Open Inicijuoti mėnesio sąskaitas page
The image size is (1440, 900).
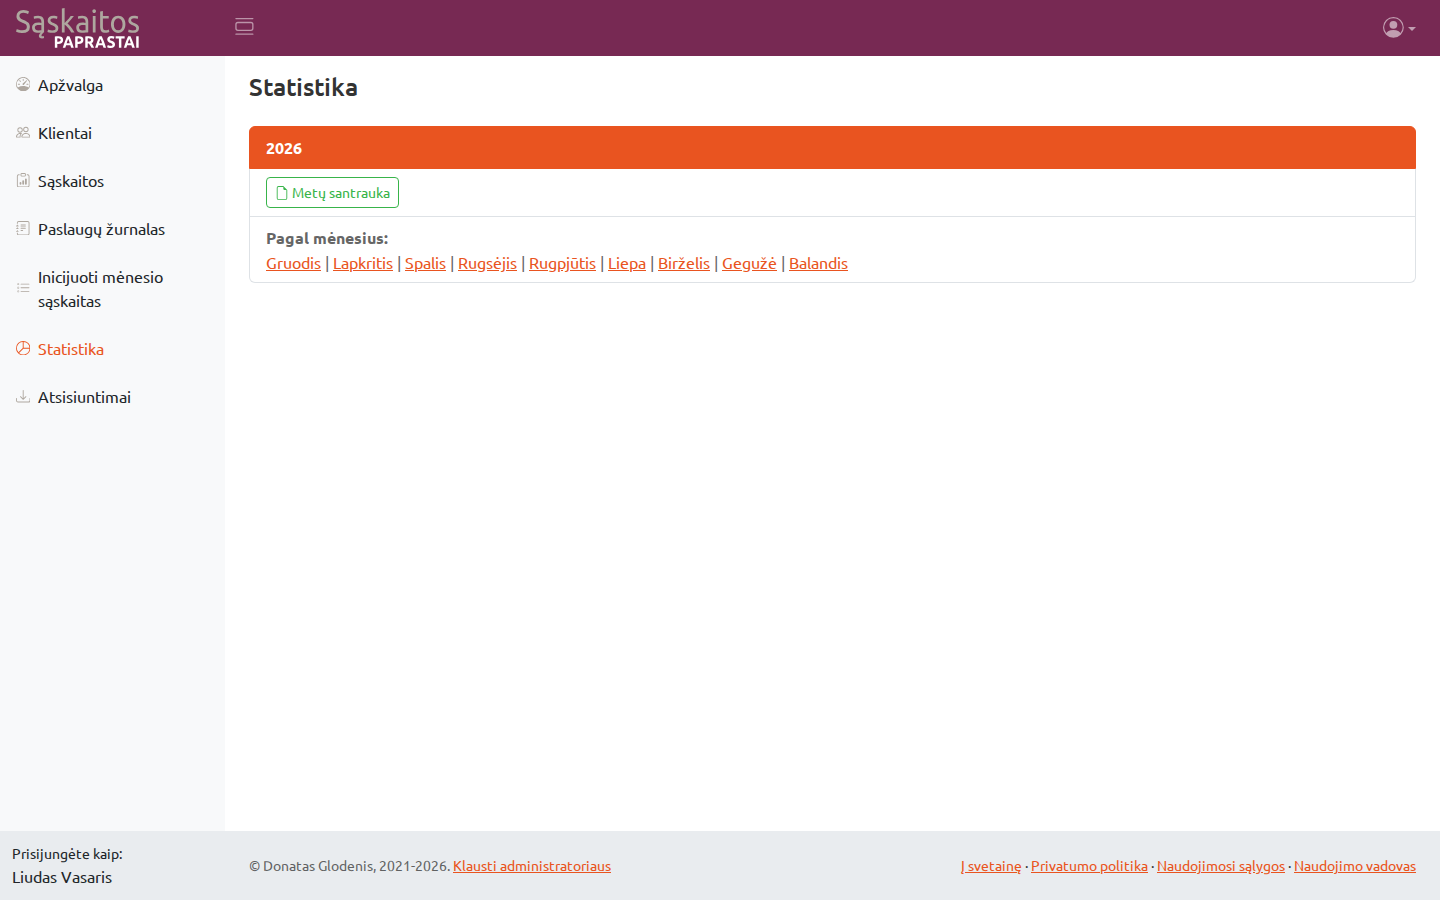pyautogui.click(x=112, y=289)
